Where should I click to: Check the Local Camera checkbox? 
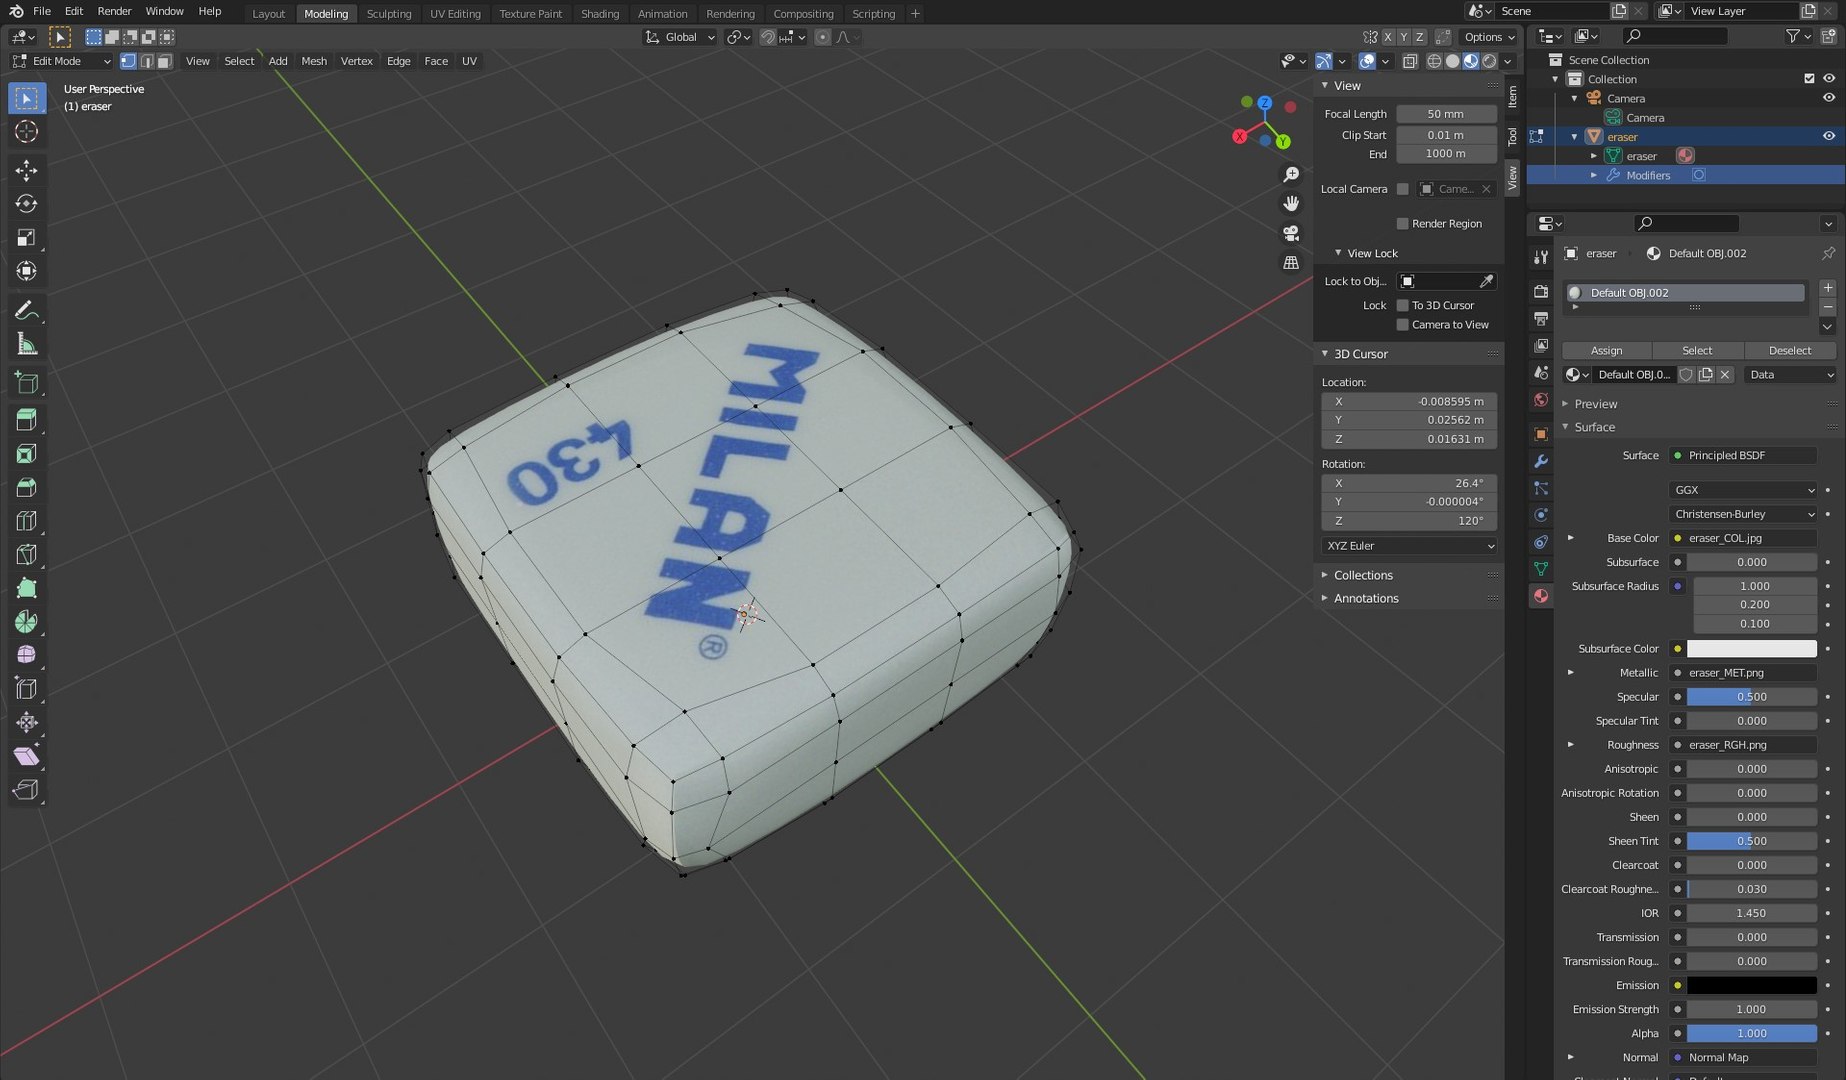click(x=1403, y=189)
